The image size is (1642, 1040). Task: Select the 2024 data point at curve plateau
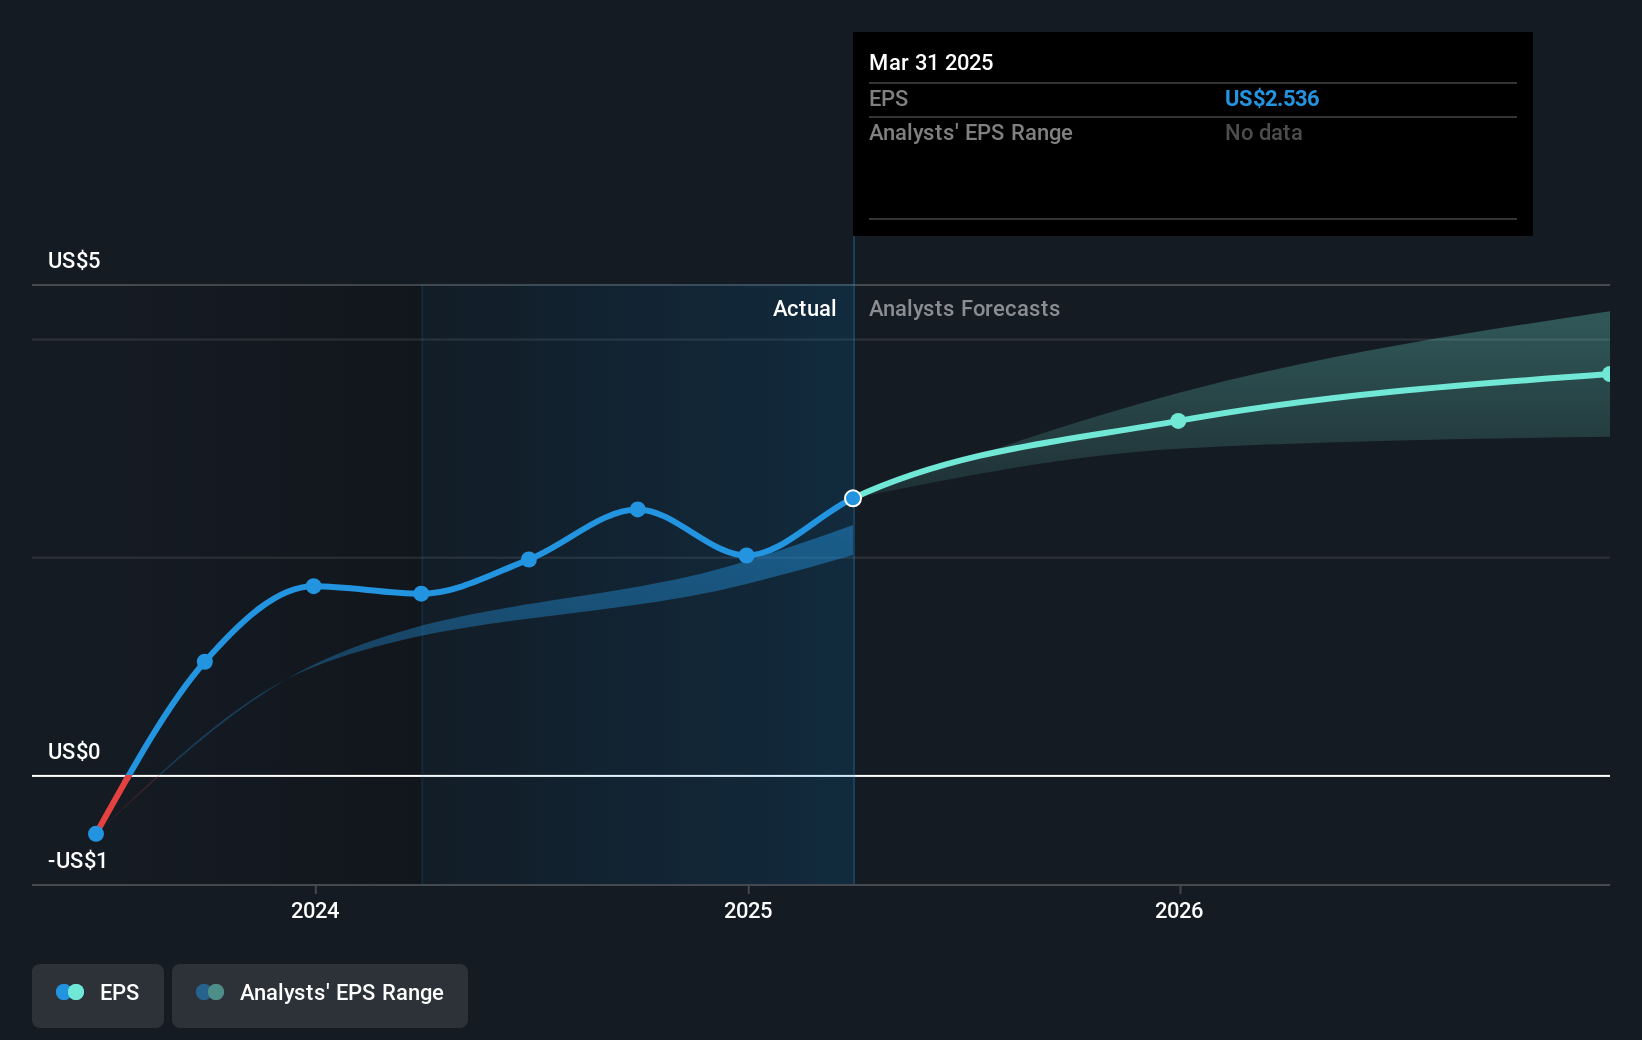point(314,586)
